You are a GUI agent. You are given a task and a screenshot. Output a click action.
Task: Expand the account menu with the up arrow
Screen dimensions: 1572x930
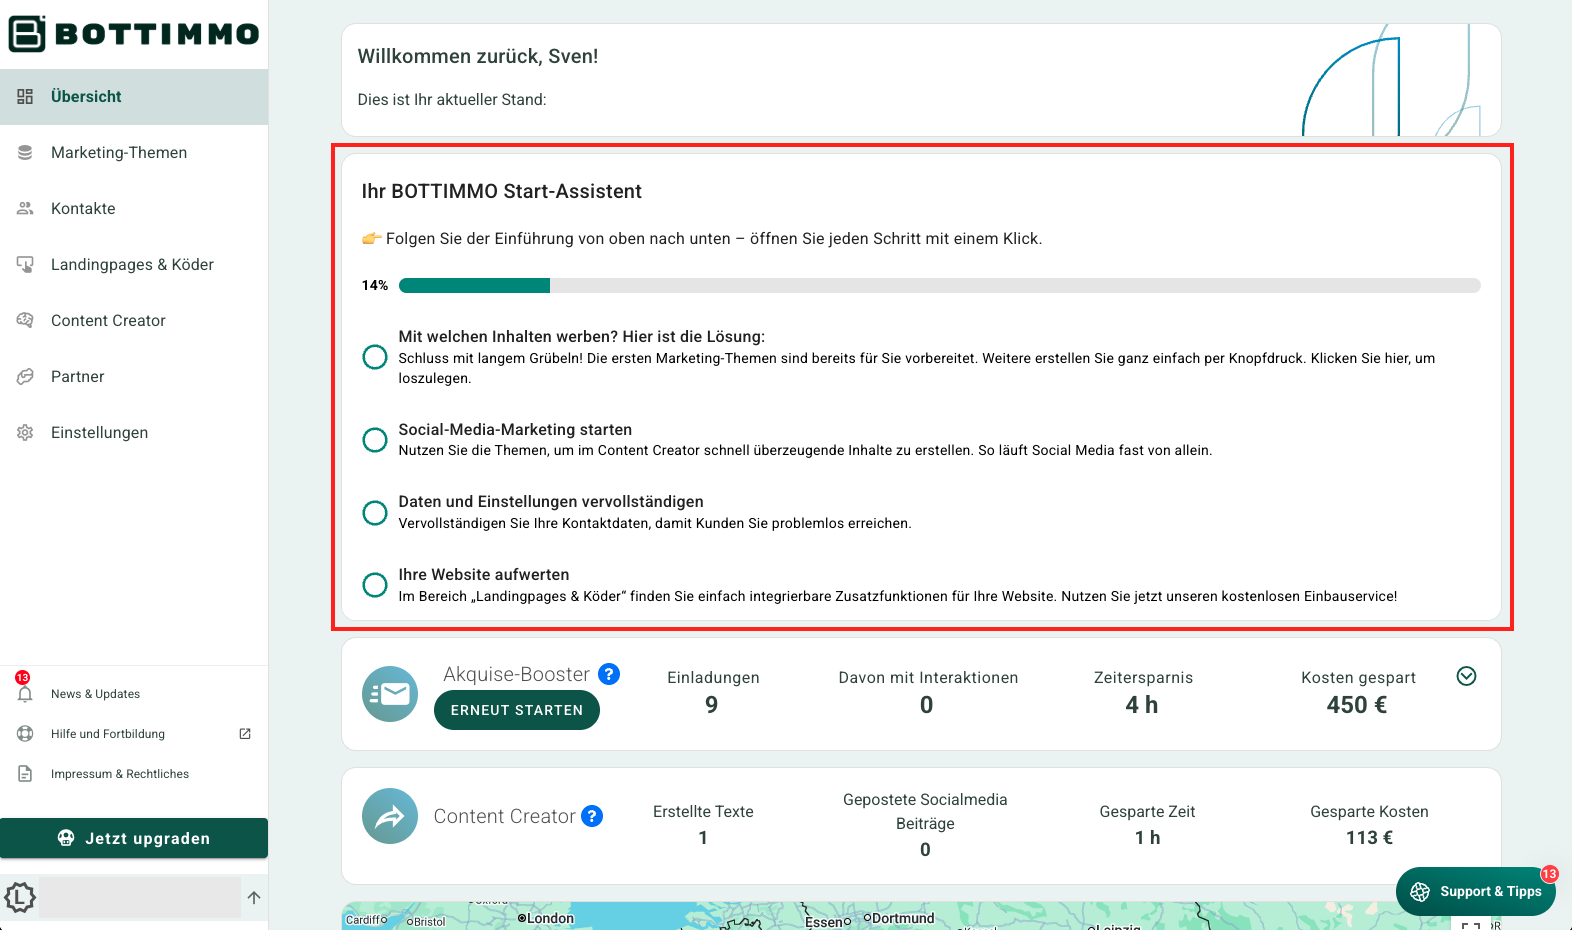click(x=254, y=897)
